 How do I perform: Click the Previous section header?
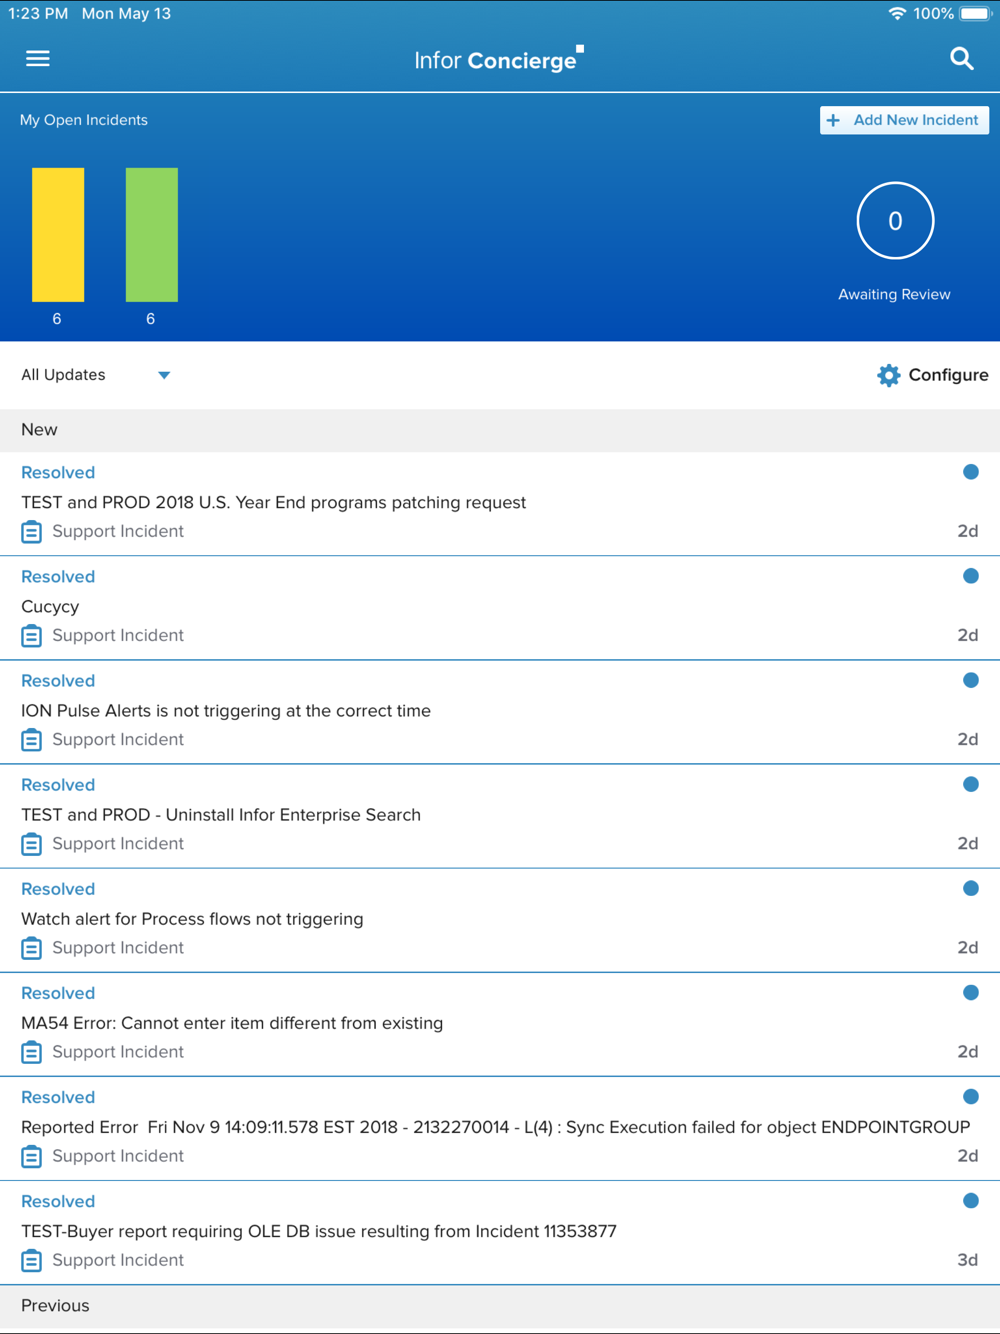click(x=500, y=1306)
